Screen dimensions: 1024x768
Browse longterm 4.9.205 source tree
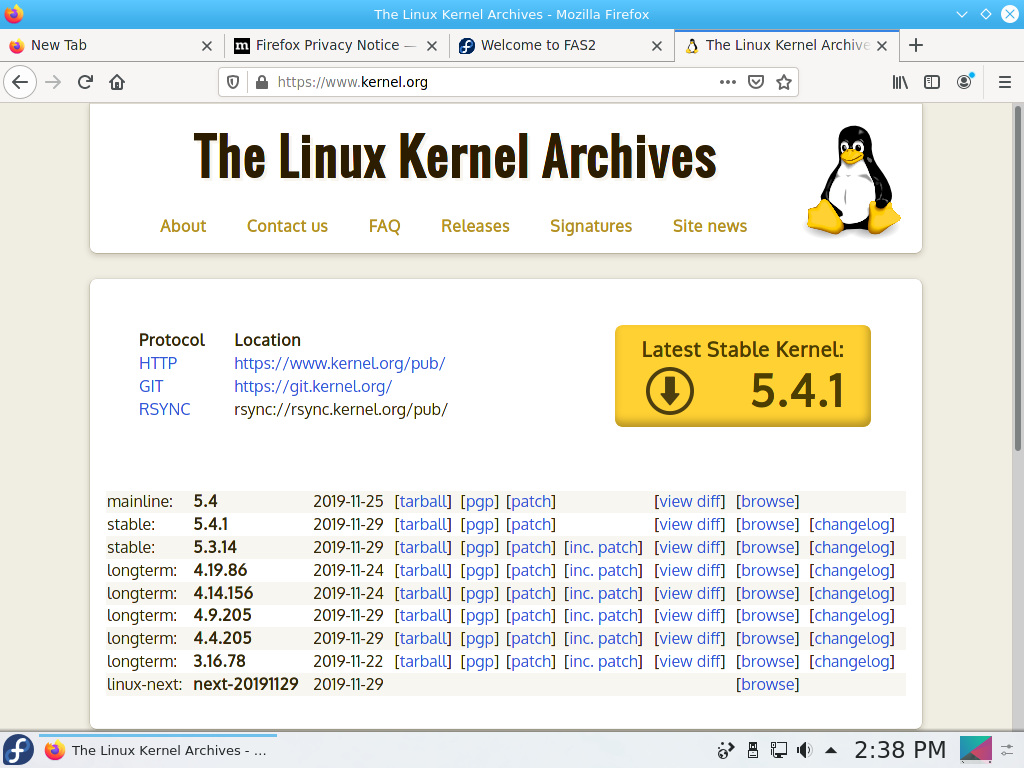point(767,615)
